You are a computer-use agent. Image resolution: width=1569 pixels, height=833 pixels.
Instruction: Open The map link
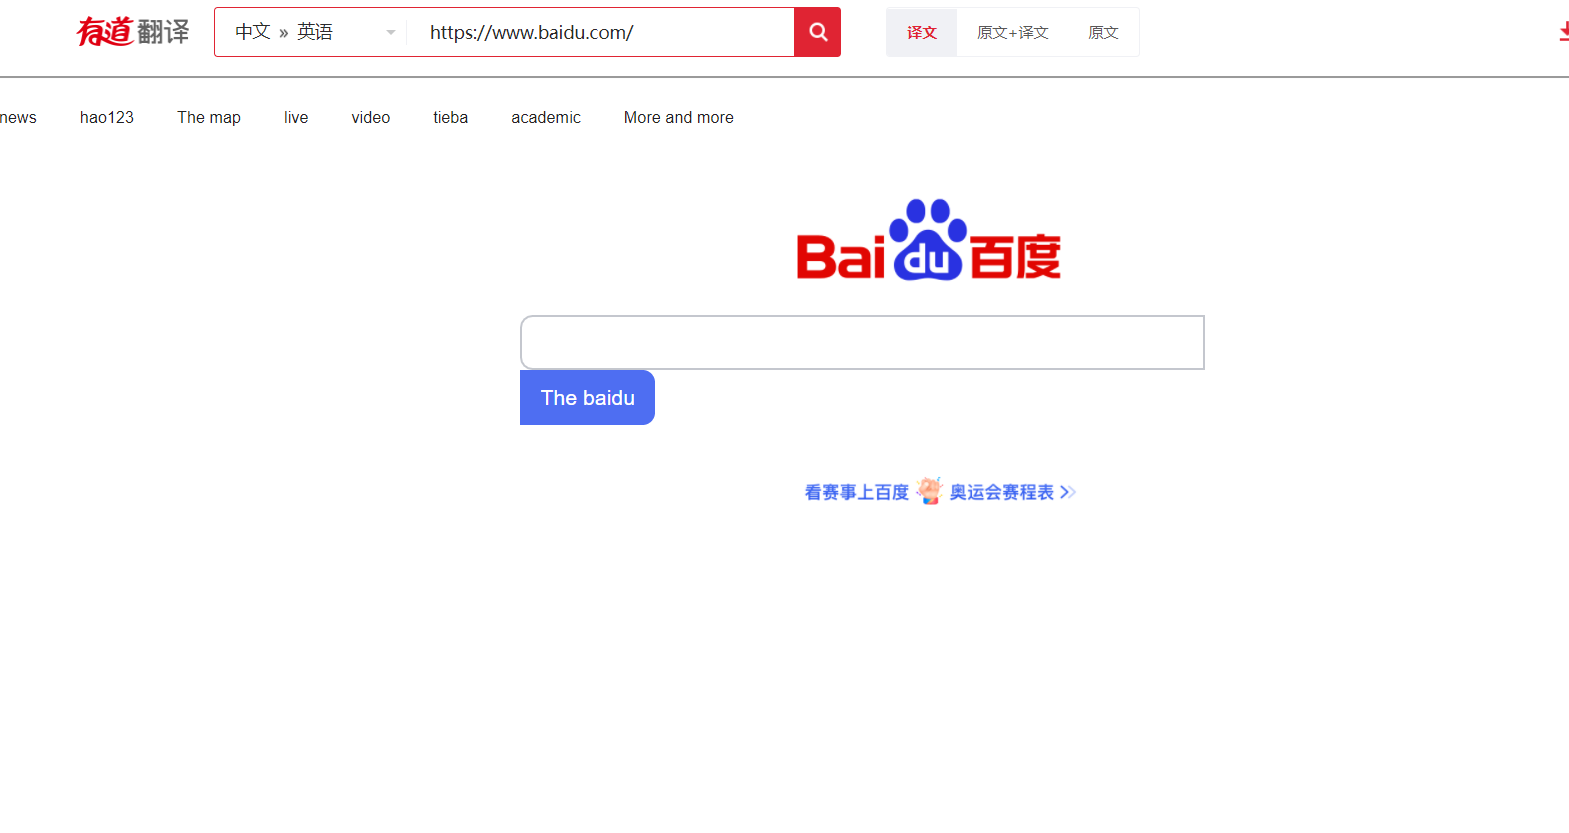(209, 117)
